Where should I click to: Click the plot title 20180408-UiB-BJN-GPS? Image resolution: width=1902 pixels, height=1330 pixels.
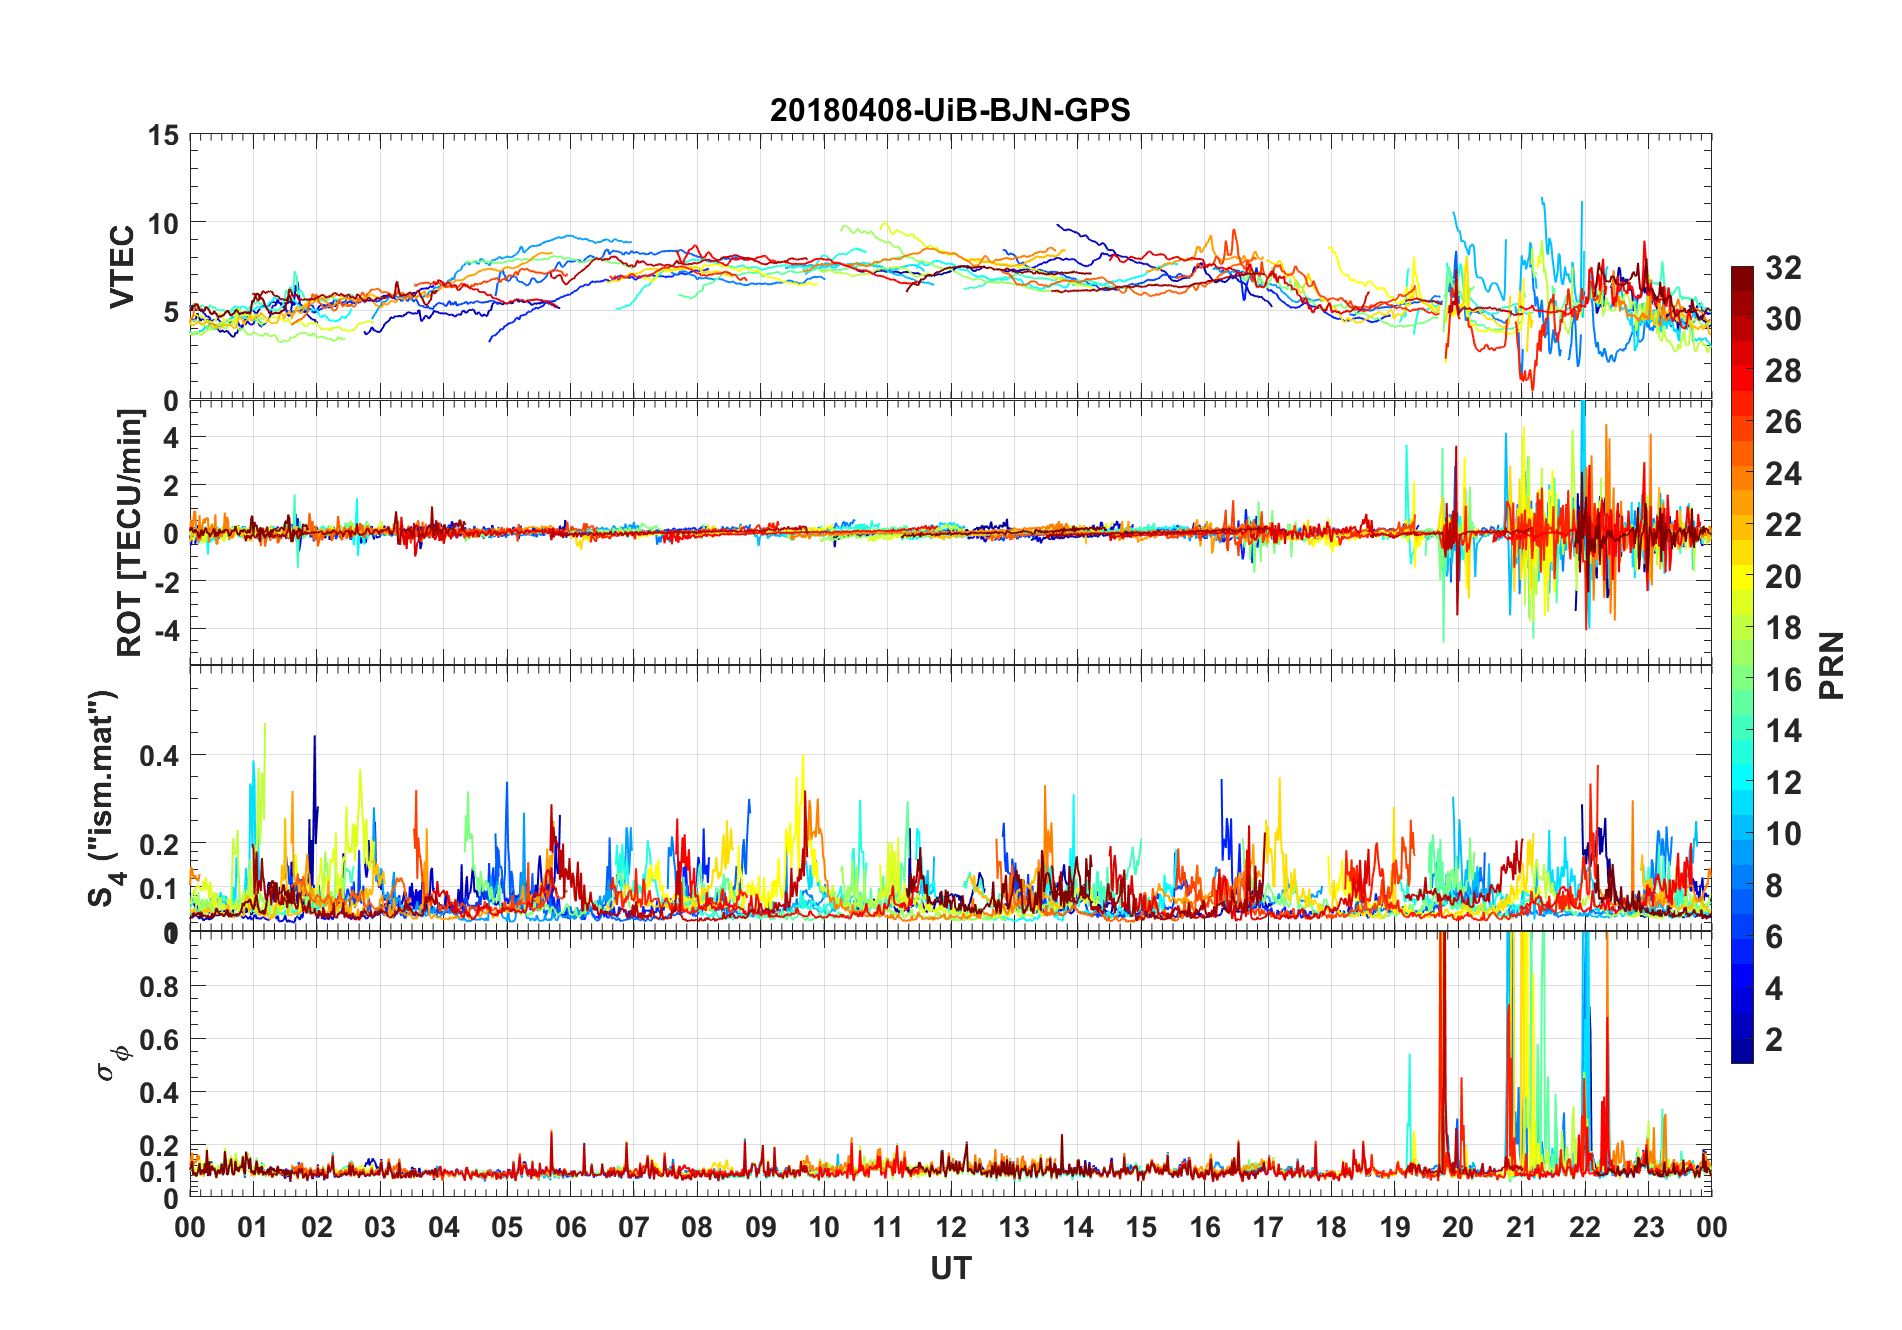click(x=950, y=110)
